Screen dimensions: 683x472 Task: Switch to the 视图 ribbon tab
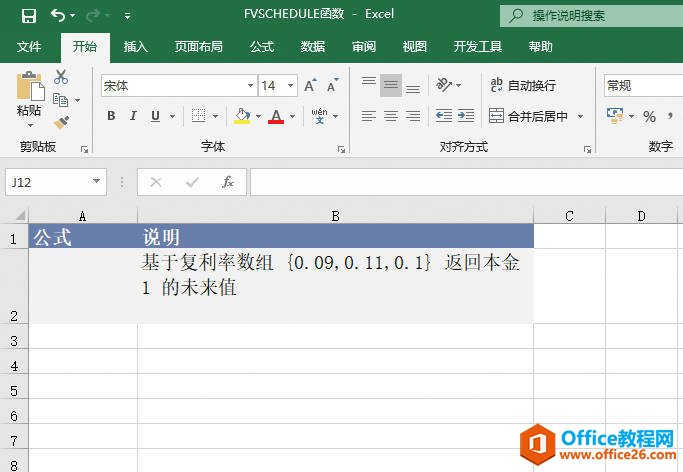tap(414, 46)
